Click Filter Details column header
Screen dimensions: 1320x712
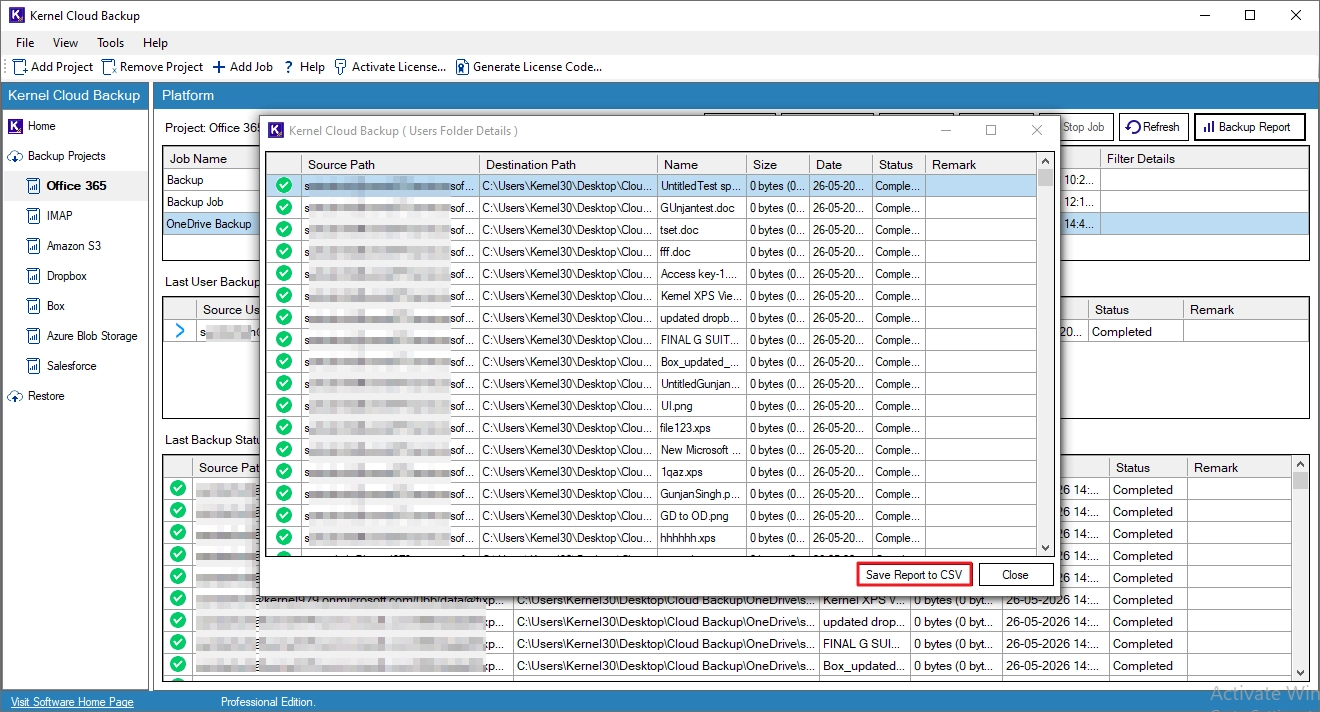point(1205,158)
